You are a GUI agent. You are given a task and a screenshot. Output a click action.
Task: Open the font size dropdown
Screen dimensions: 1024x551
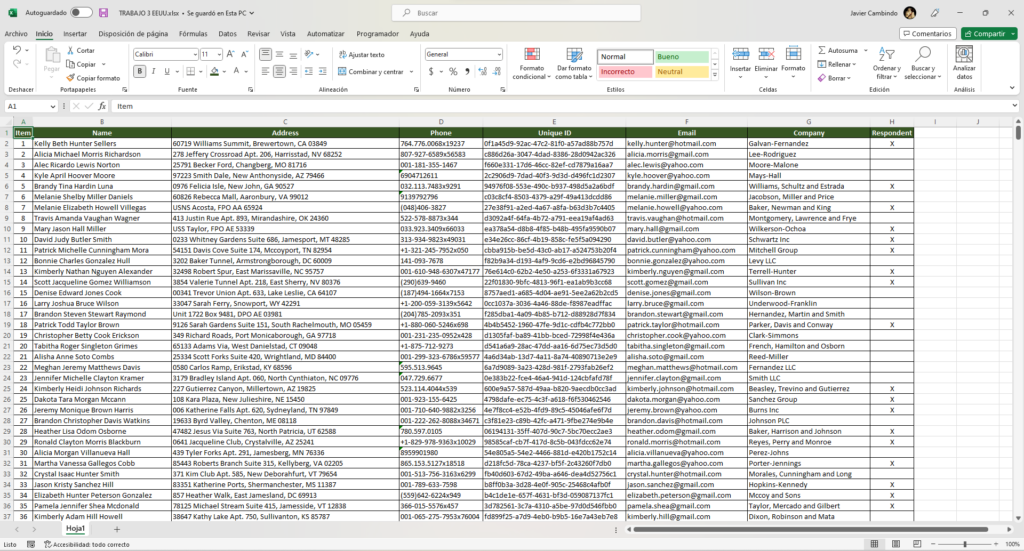coord(219,54)
